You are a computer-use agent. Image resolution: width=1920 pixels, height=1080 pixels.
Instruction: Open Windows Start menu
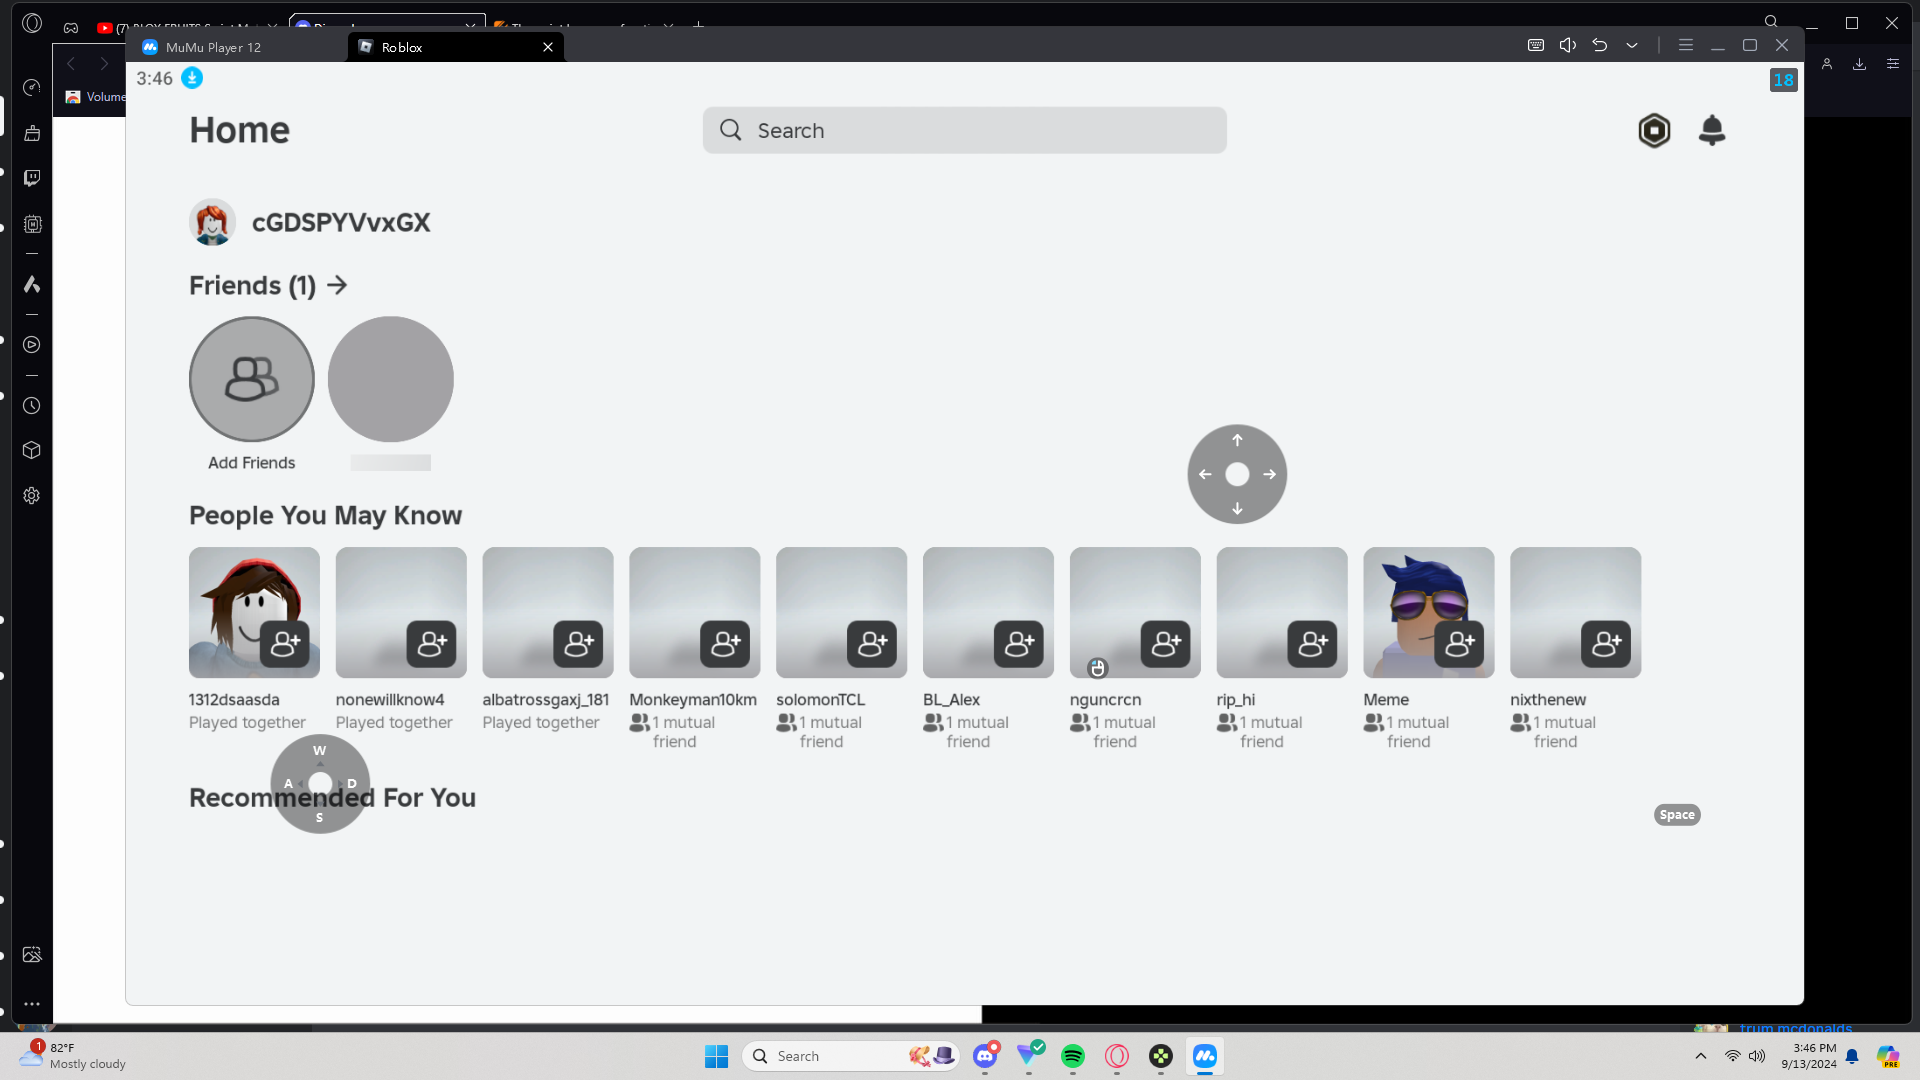pyautogui.click(x=717, y=1056)
